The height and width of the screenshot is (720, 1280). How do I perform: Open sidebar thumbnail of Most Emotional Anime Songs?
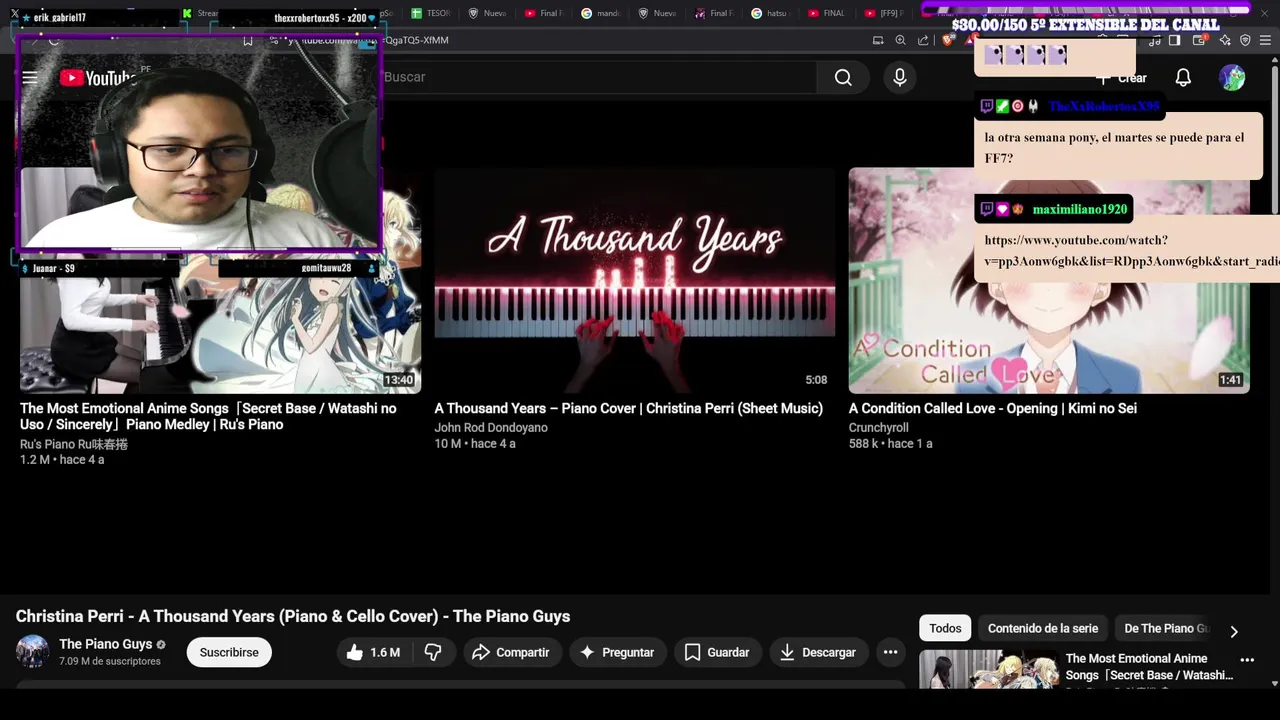(988, 669)
